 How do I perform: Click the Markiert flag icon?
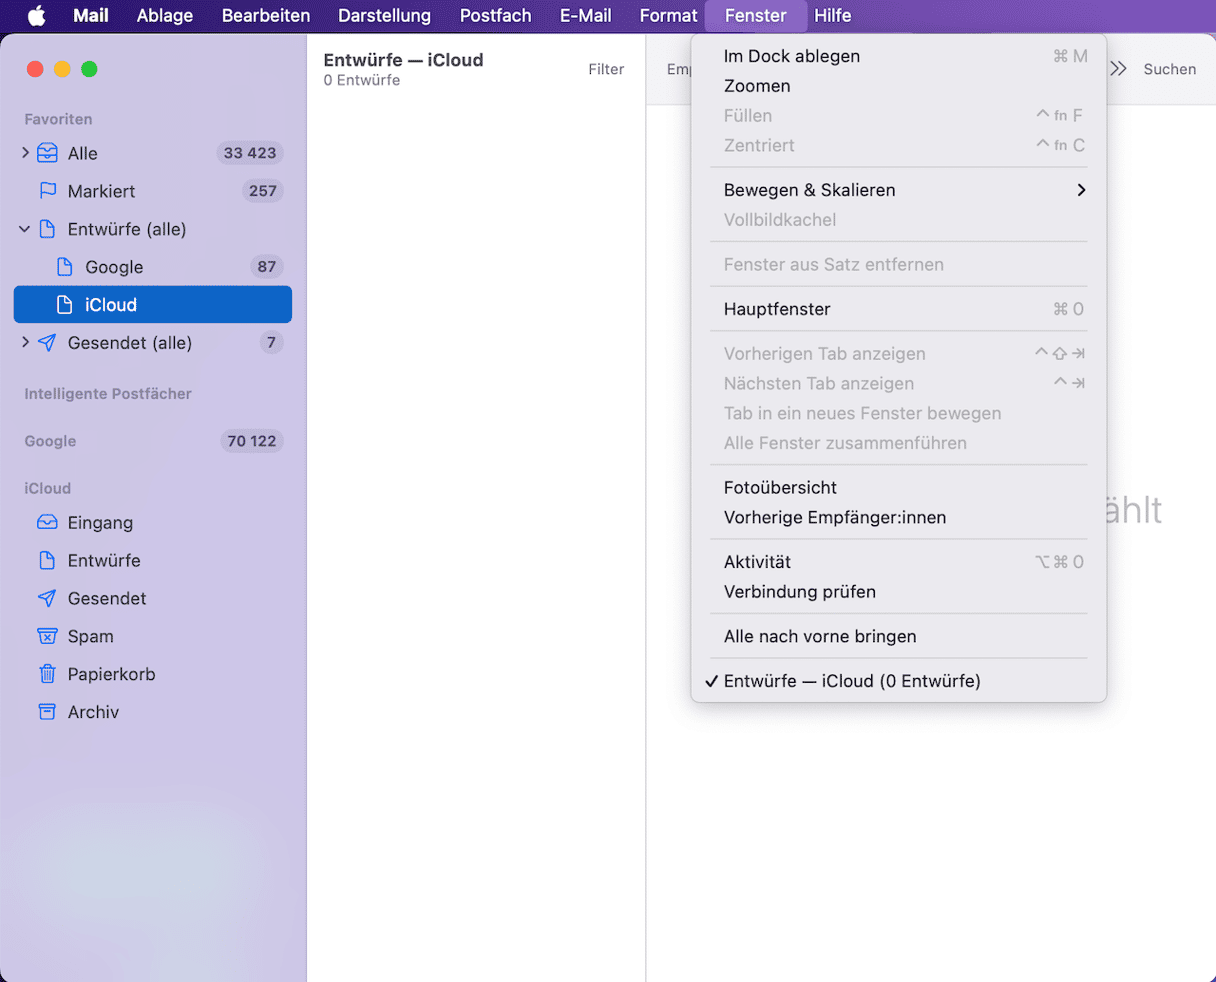pos(47,191)
